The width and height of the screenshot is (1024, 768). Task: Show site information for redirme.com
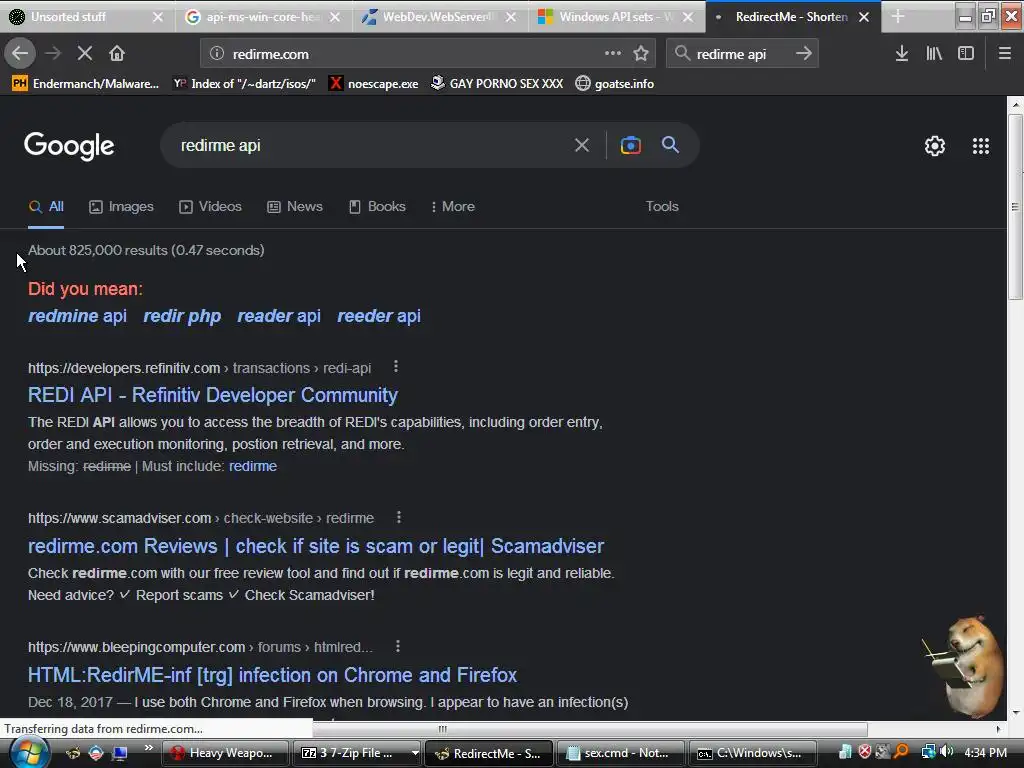coord(217,54)
